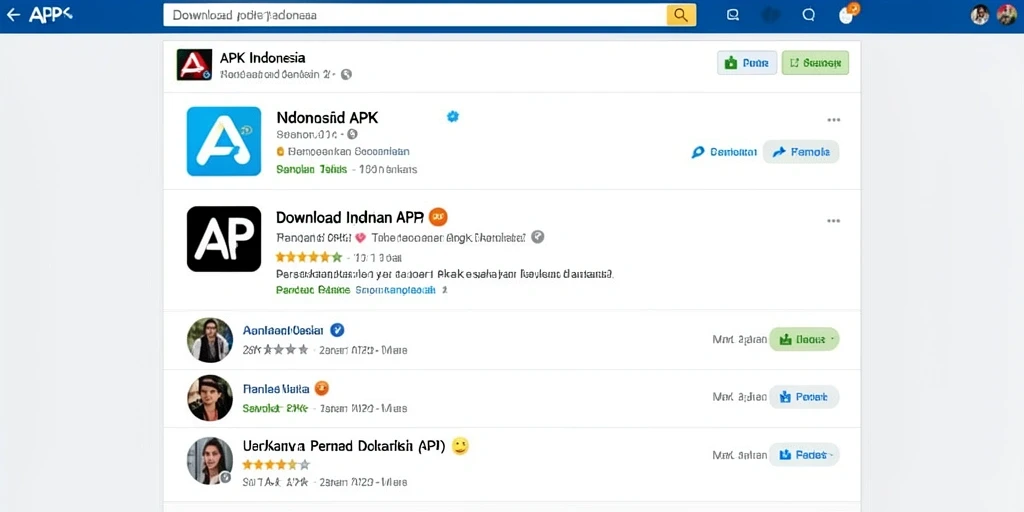Click the globe icon under APK Indonesia

coord(346,74)
